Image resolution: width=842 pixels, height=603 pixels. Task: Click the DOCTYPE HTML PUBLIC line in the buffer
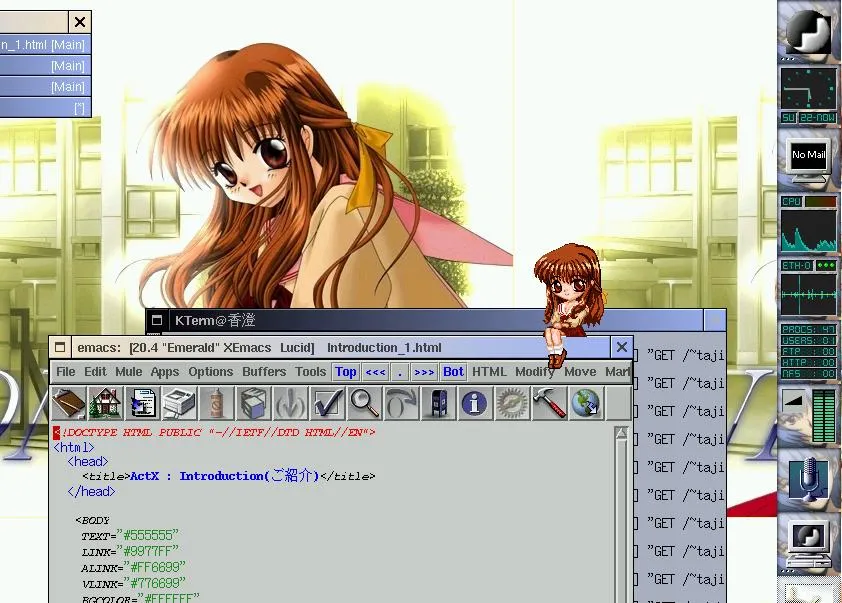click(215, 432)
